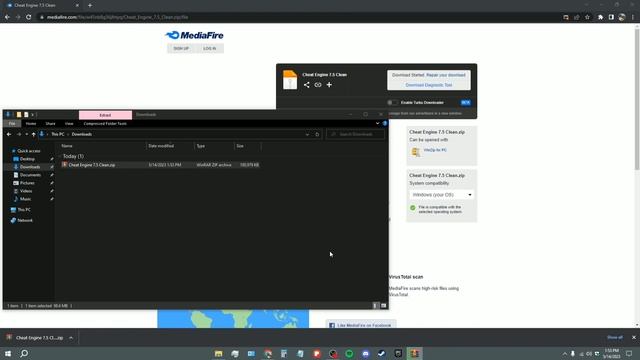This screenshot has width=640, height=360.
Task: Reload the Chrome page
Action: click(29, 17)
